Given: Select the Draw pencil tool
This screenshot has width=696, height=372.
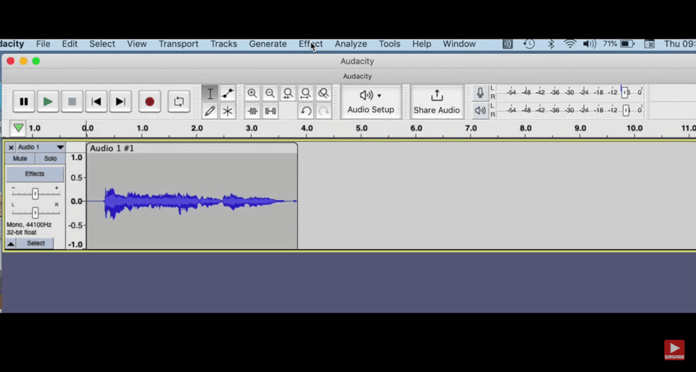Looking at the screenshot, I should (210, 111).
